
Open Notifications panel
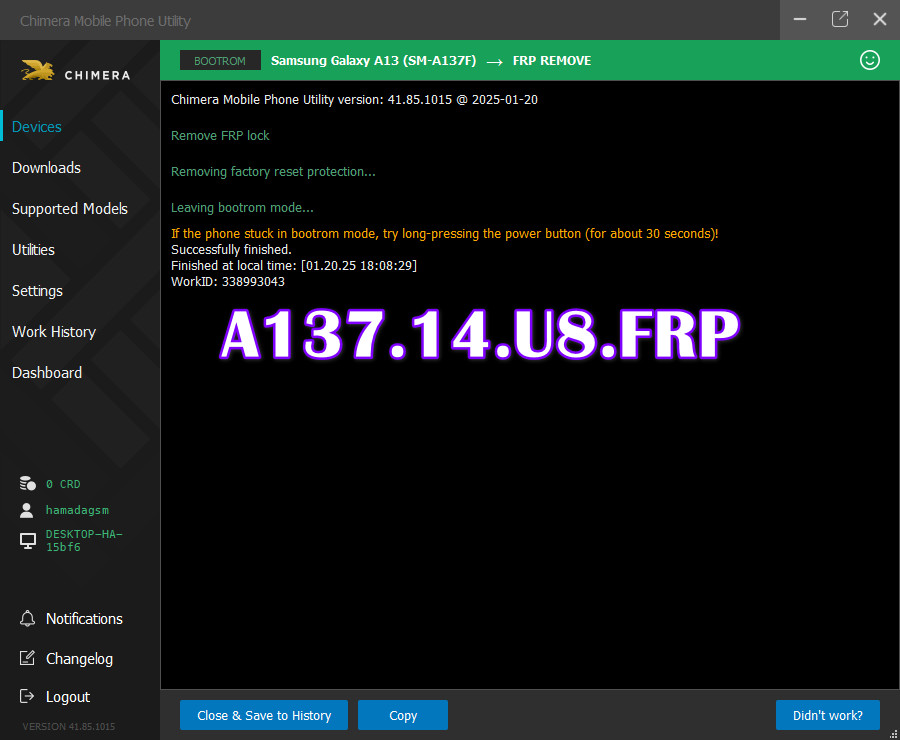click(x=84, y=619)
